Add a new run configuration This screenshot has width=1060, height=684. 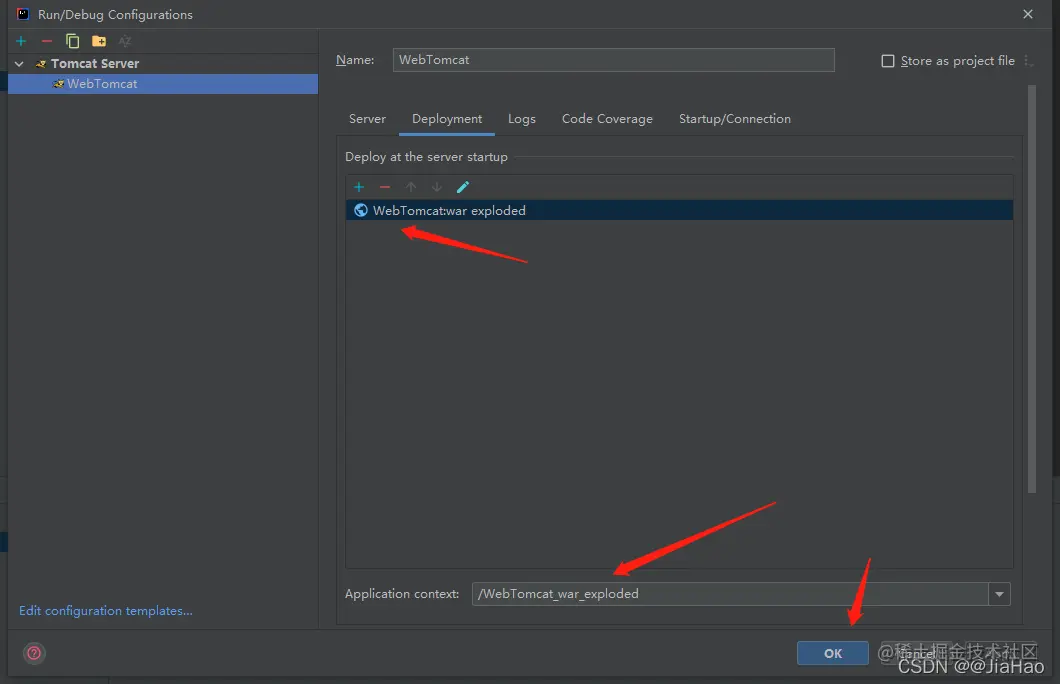click(21, 41)
